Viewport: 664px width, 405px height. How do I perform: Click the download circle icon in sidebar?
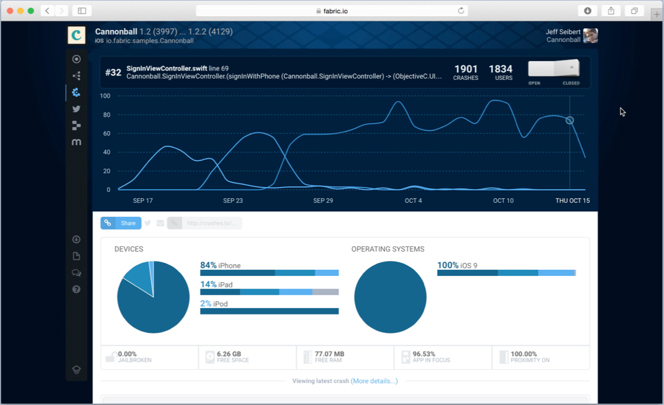pyautogui.click(x=76, y=239)
